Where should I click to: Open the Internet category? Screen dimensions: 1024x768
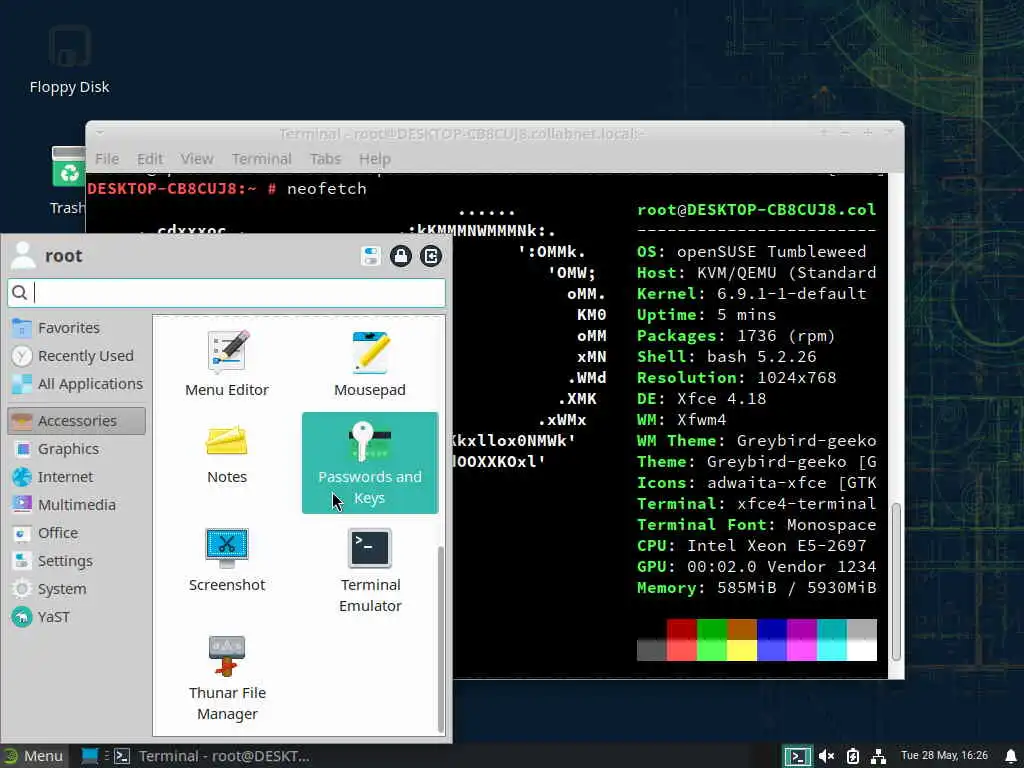[76, 477]
